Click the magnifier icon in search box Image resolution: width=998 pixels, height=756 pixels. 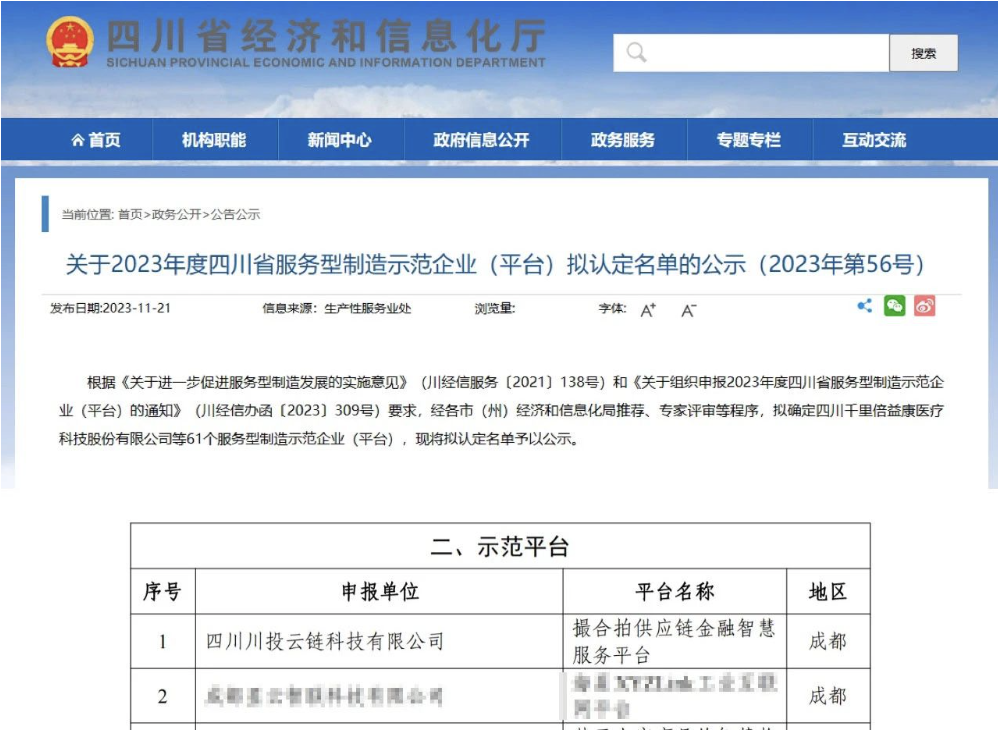tap(636, 52)
